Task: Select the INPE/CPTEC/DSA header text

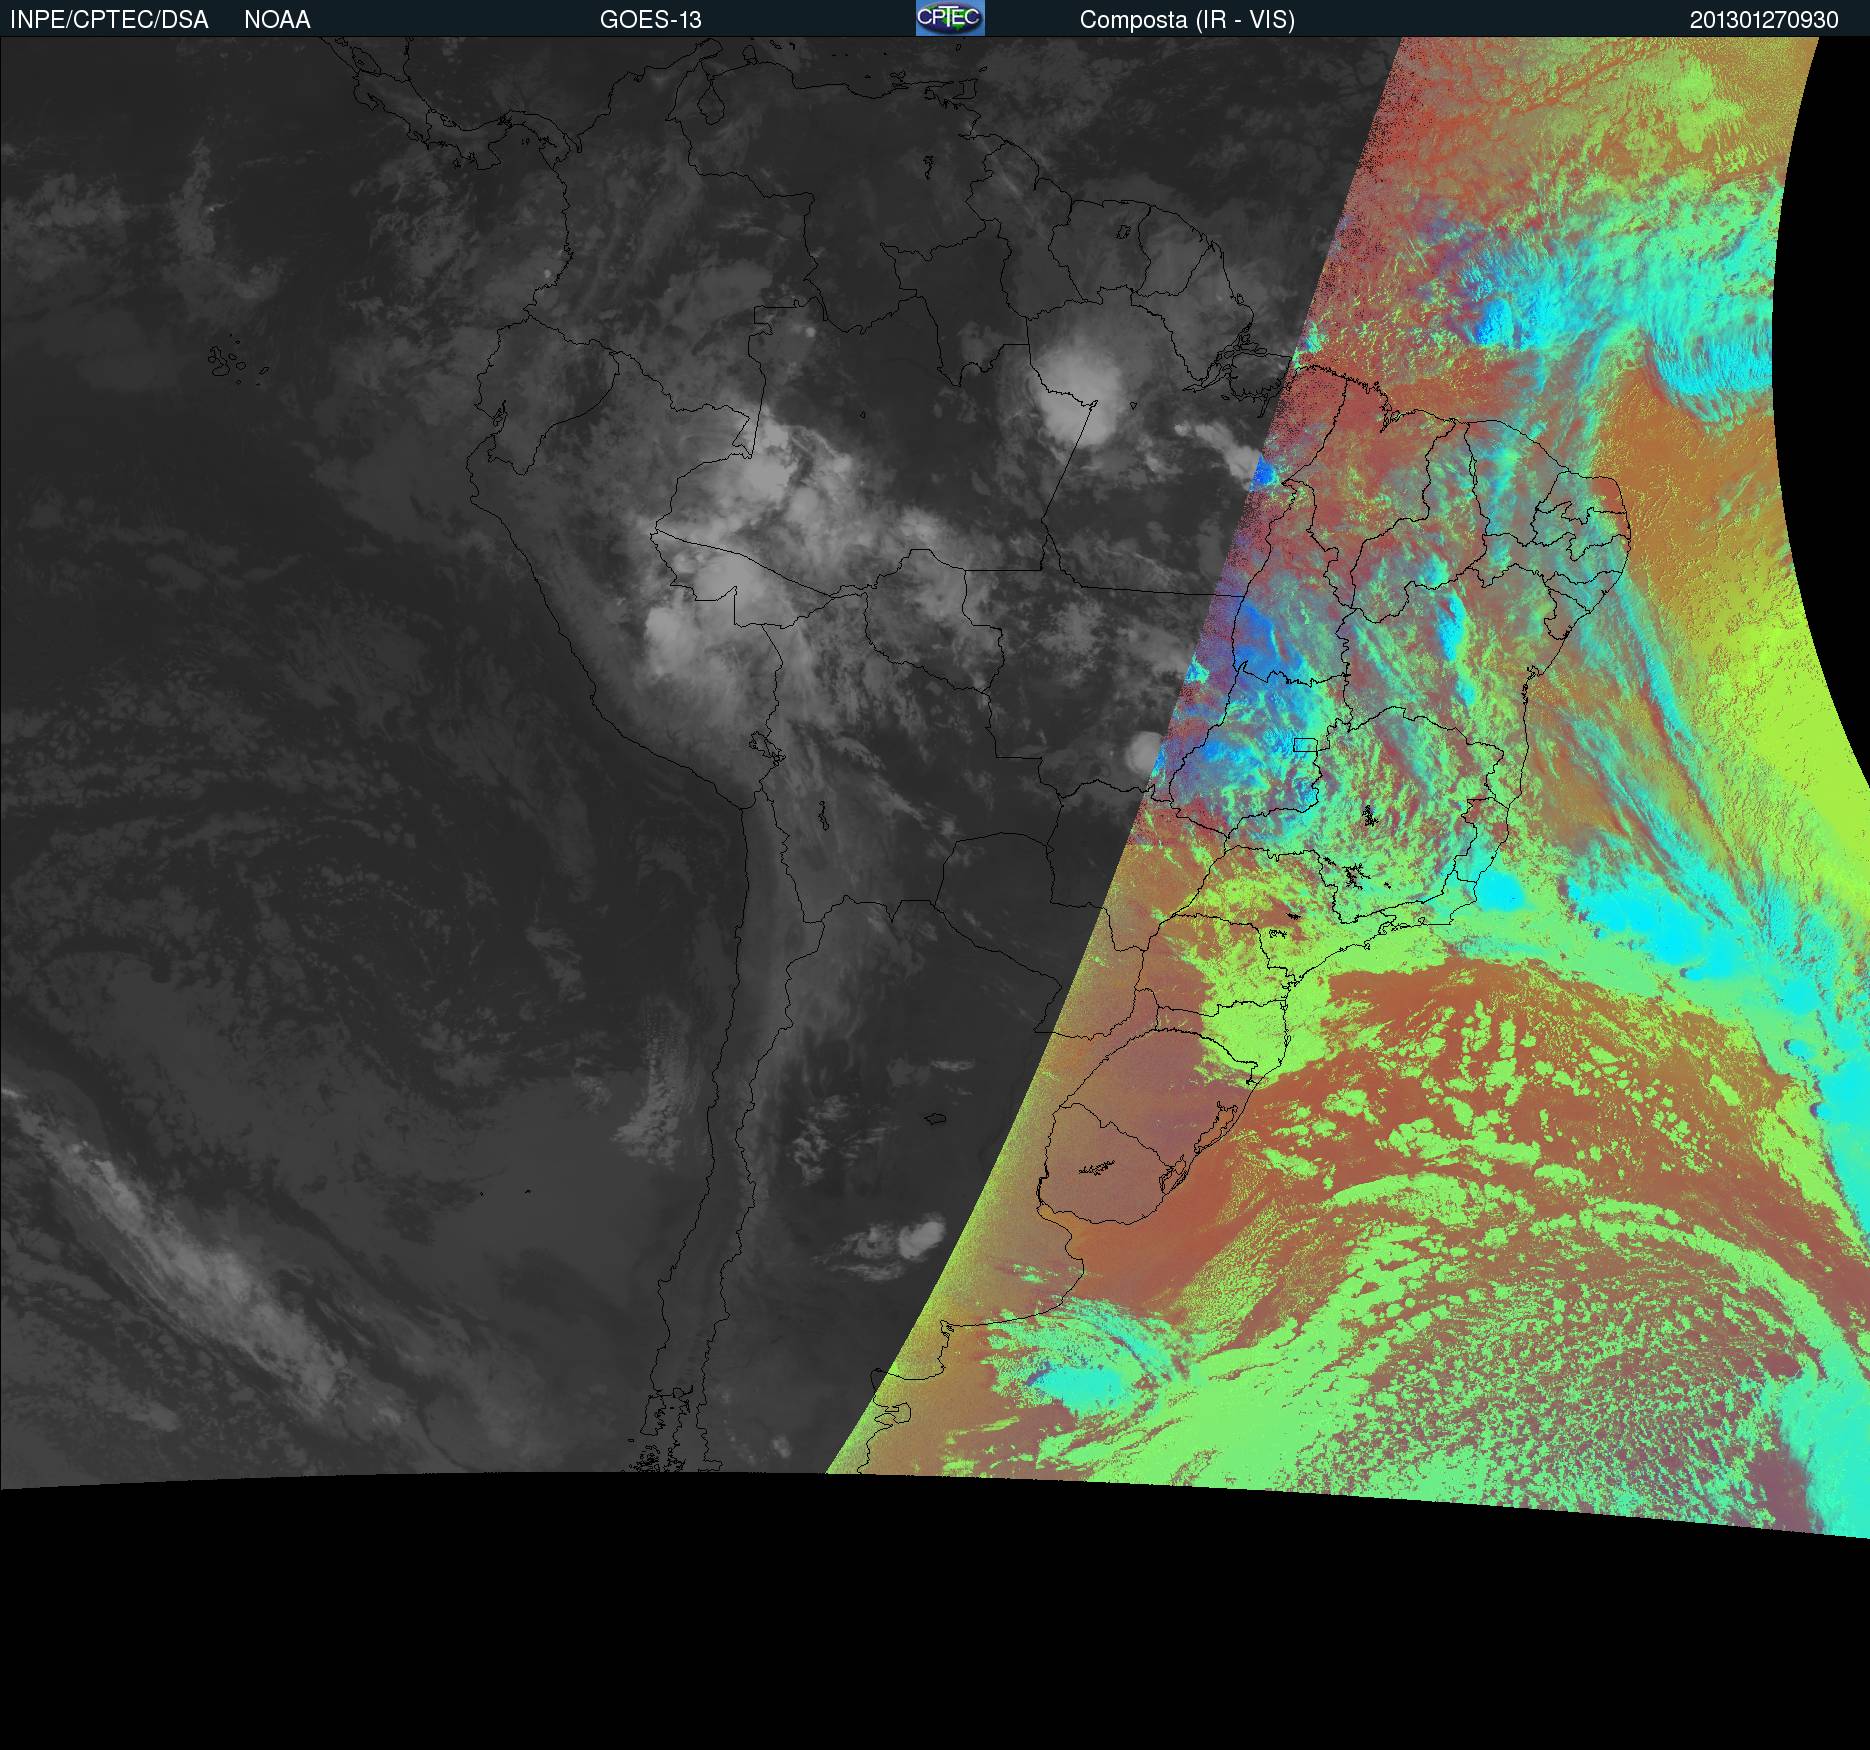Action: click(109, 20)
